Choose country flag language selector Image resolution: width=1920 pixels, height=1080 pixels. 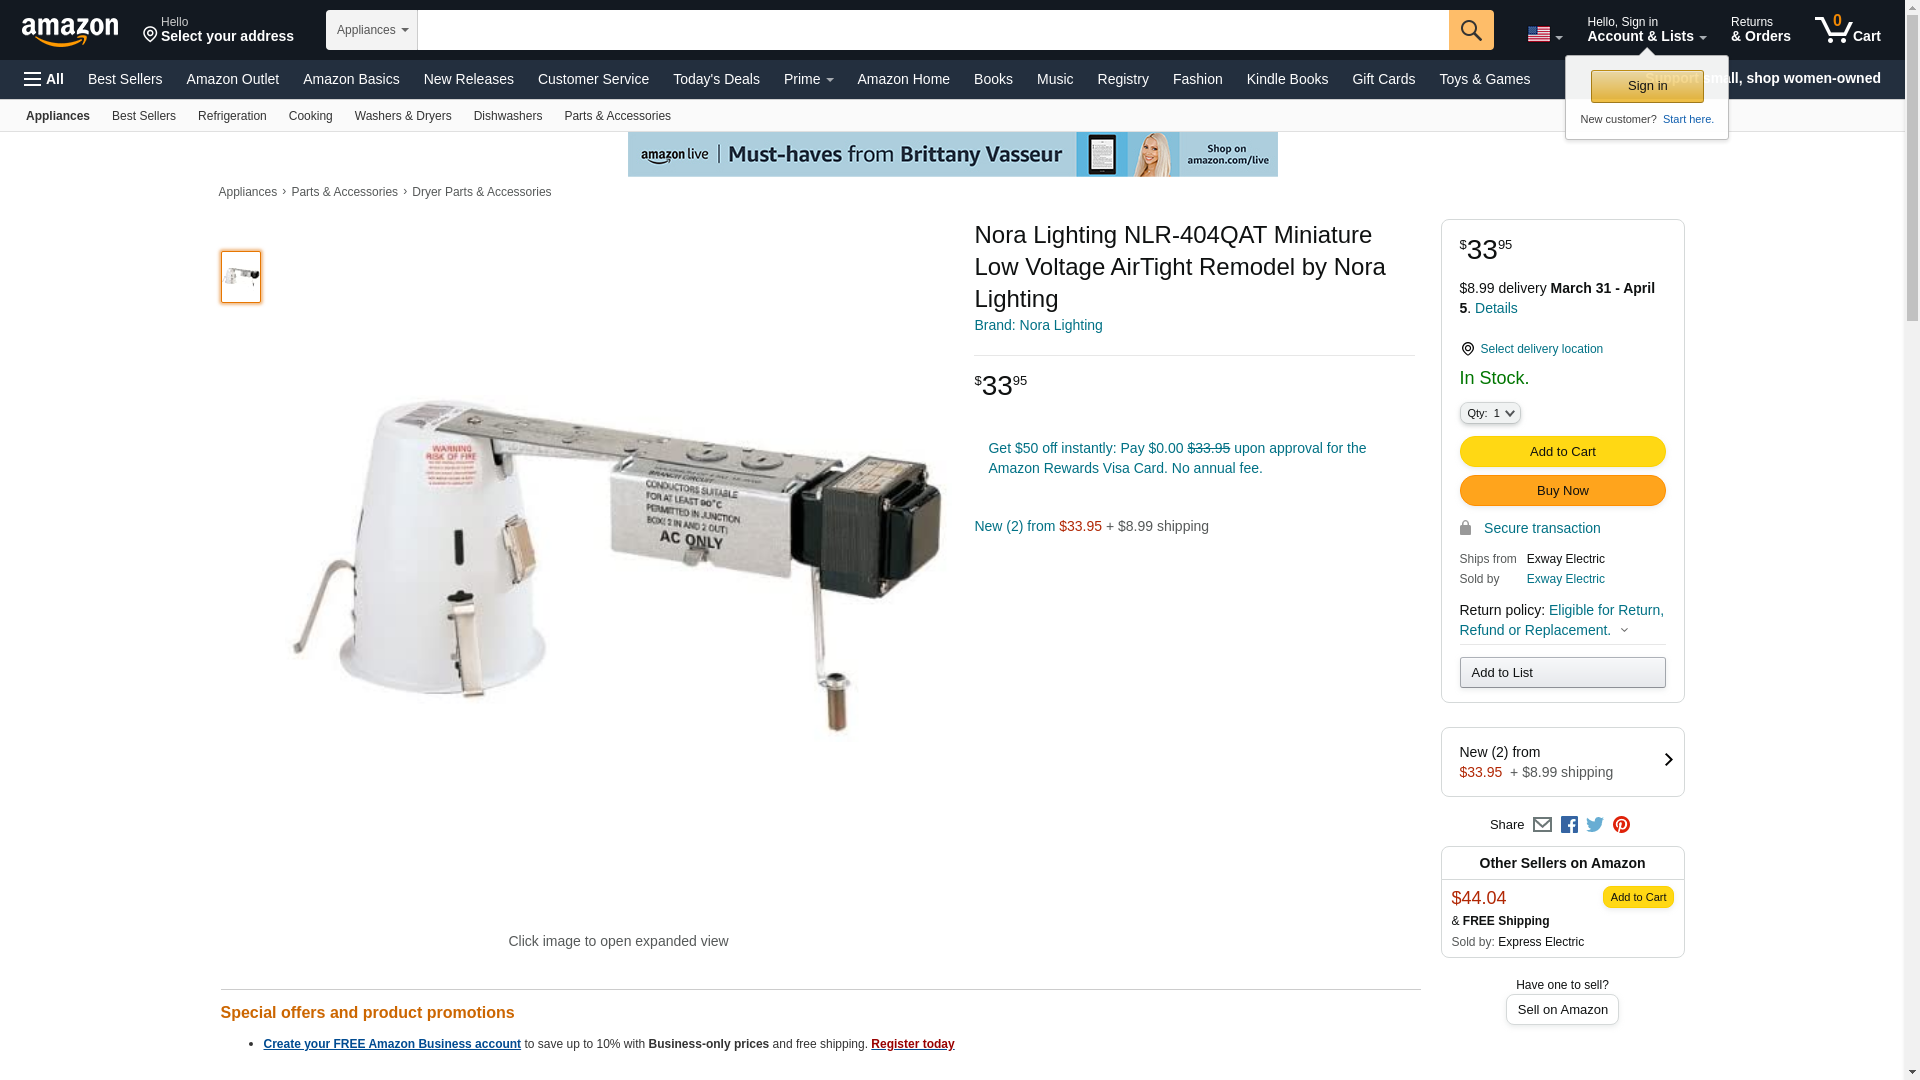tap(1545, 34)
